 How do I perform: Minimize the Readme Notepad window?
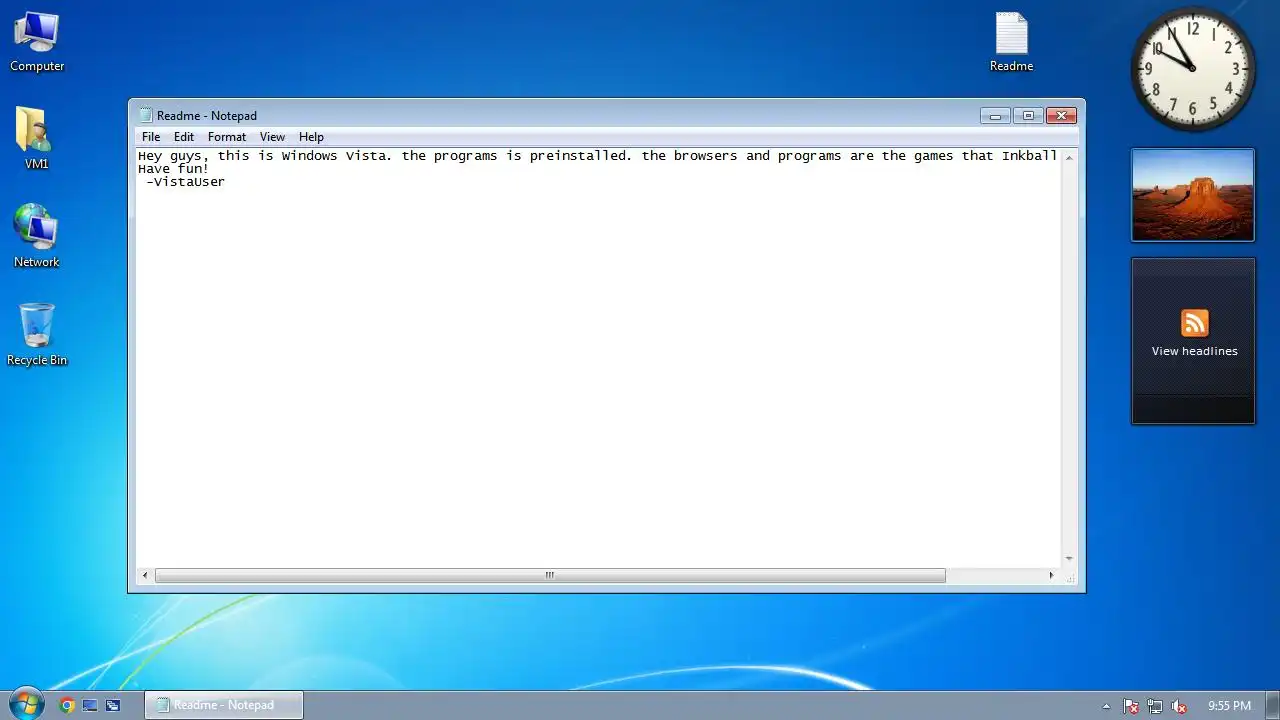pyautogui.click(x=995, y=116)
